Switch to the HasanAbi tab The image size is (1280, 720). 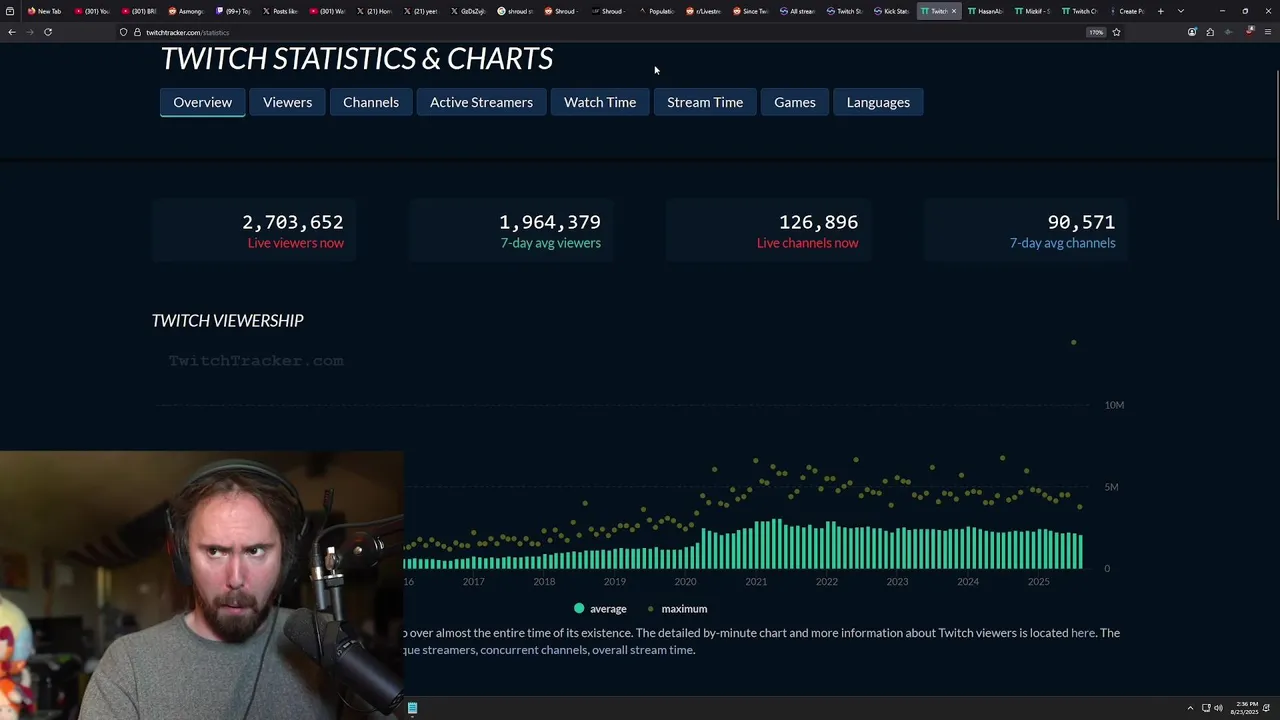(986, 11)
